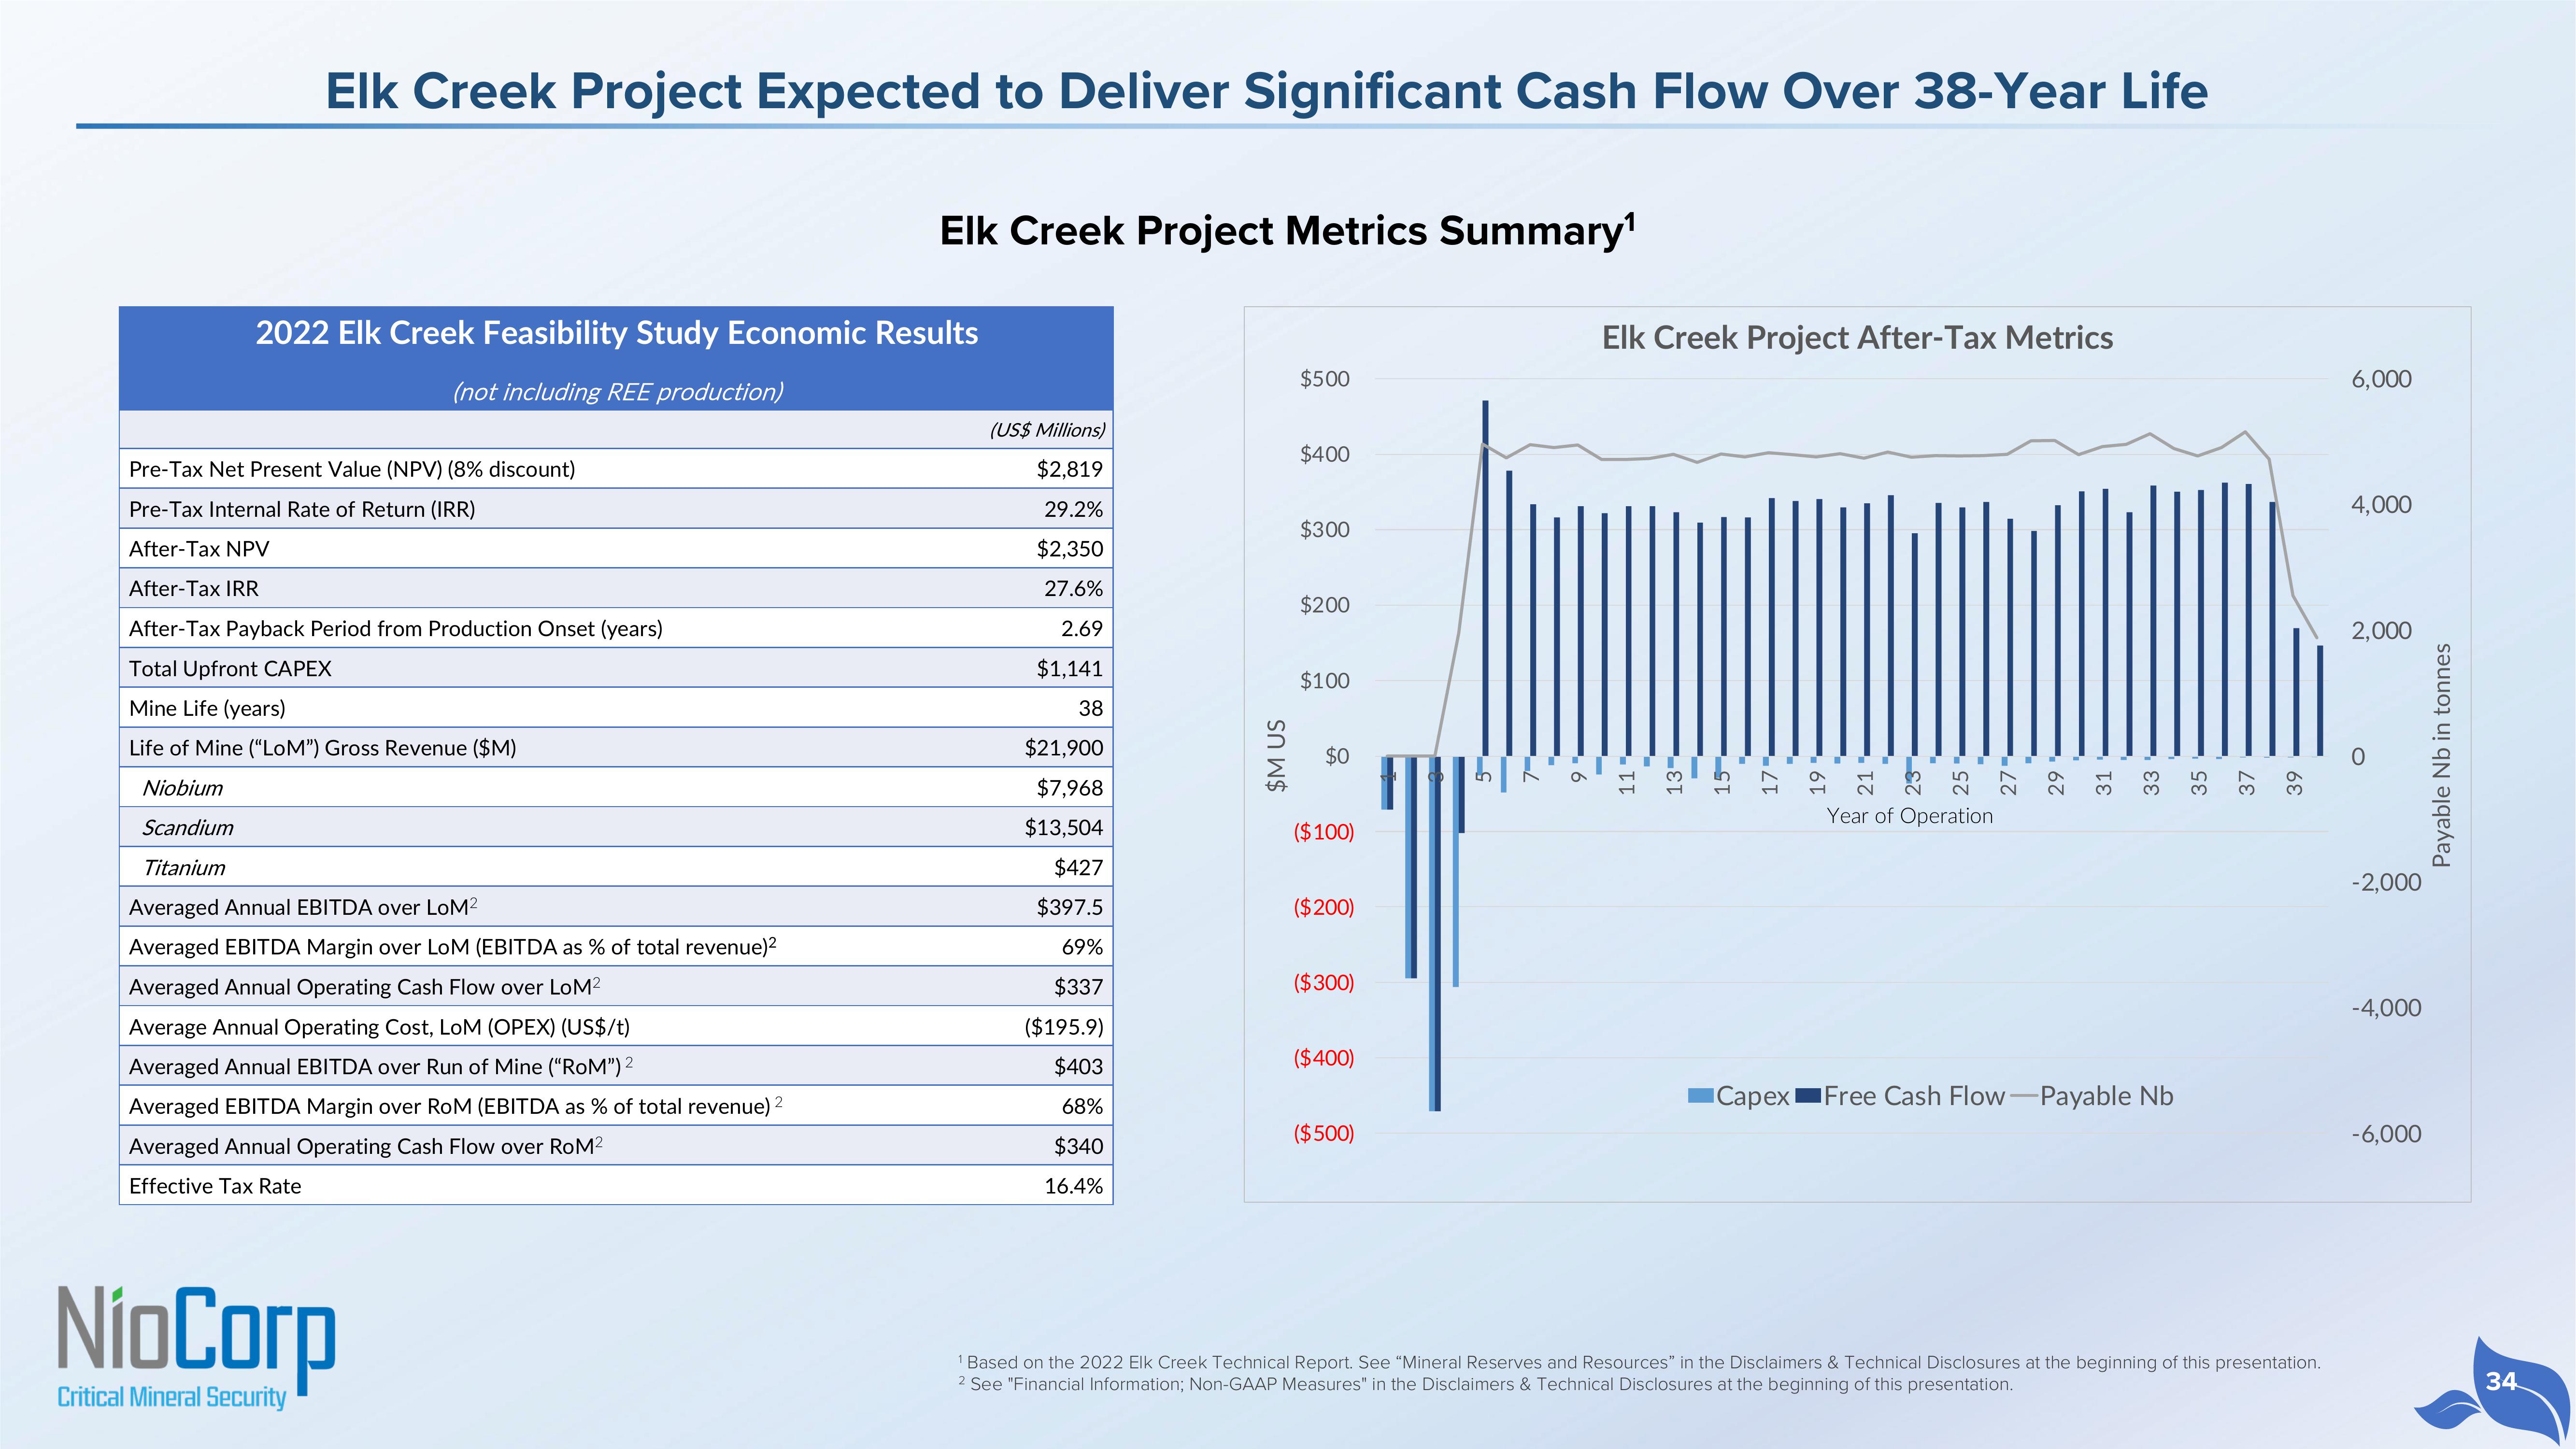Click the $500 left axis label

point(1324,379)
